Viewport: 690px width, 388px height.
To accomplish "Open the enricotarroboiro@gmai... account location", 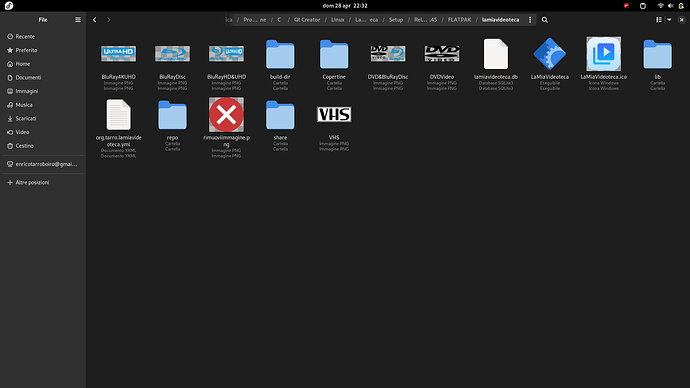I will click(43, 164).
